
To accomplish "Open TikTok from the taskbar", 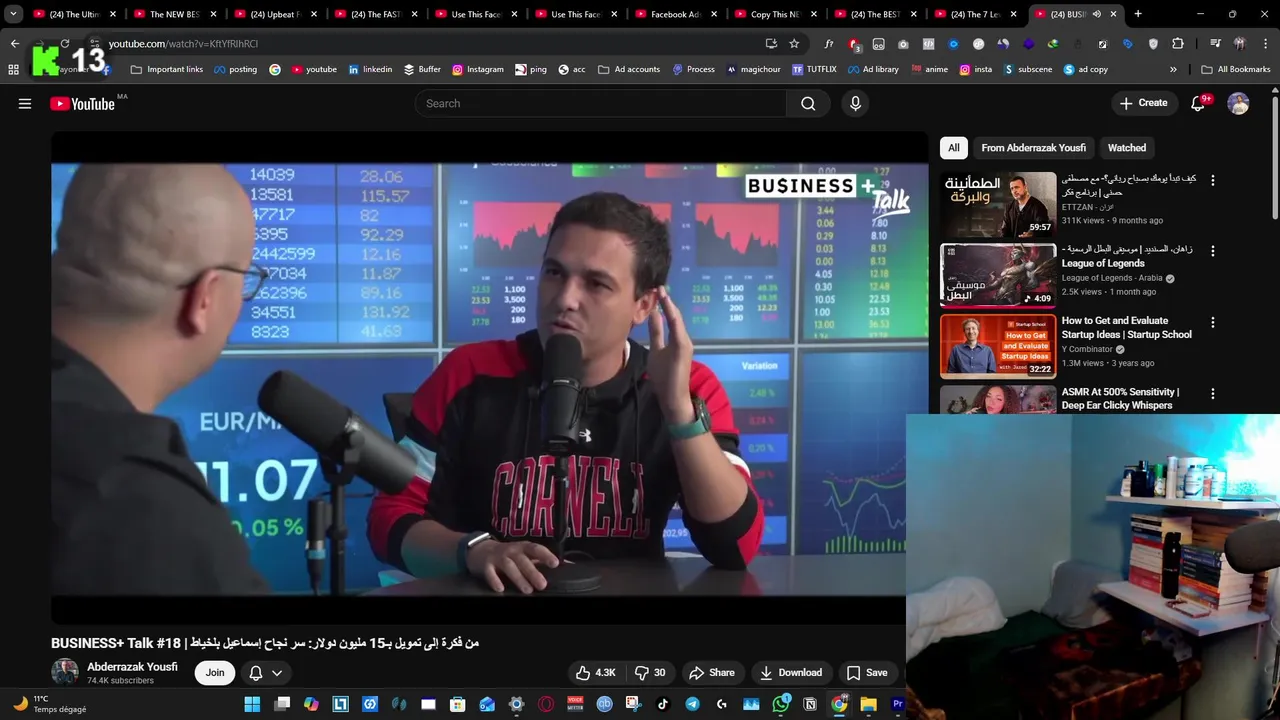I will pyautogui.click(x=663, y=704).
